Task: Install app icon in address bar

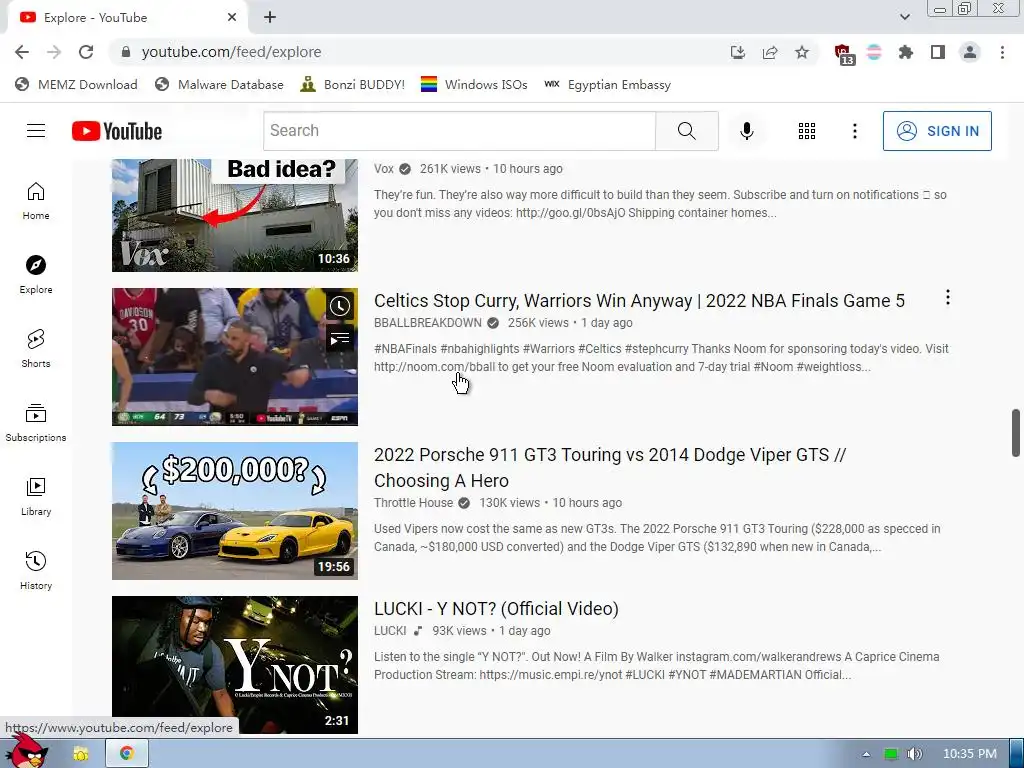Action: point(738,52)
